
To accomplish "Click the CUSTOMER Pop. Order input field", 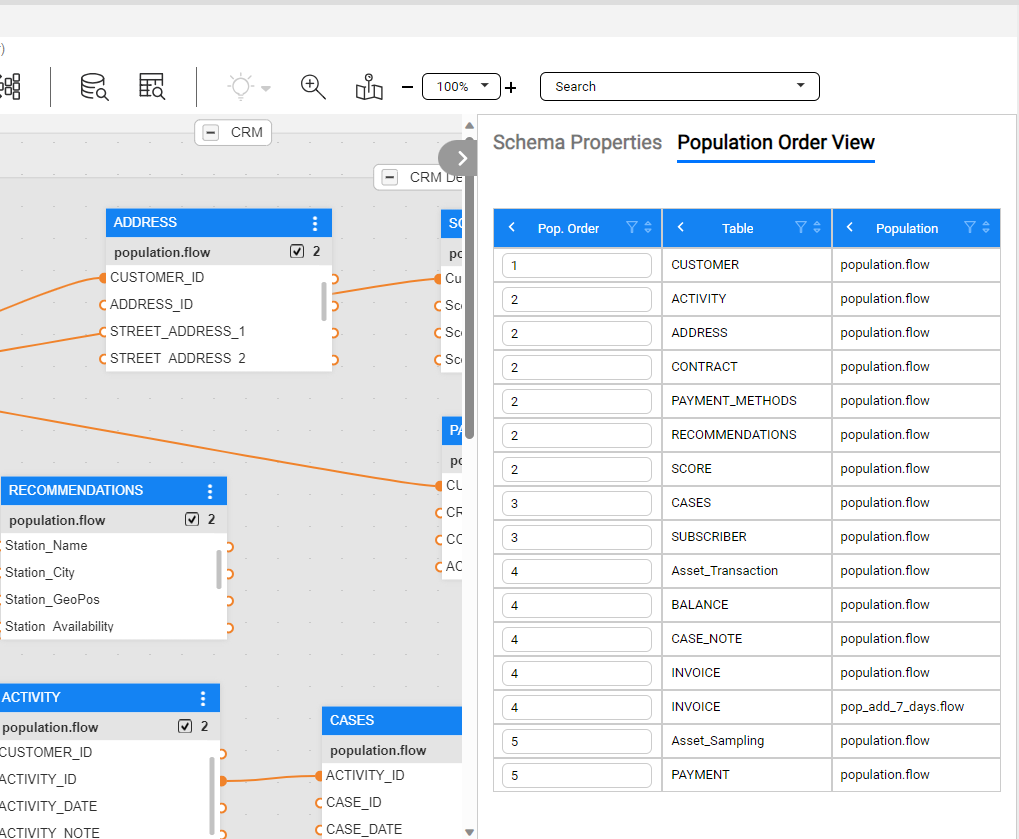I will 577,265.
